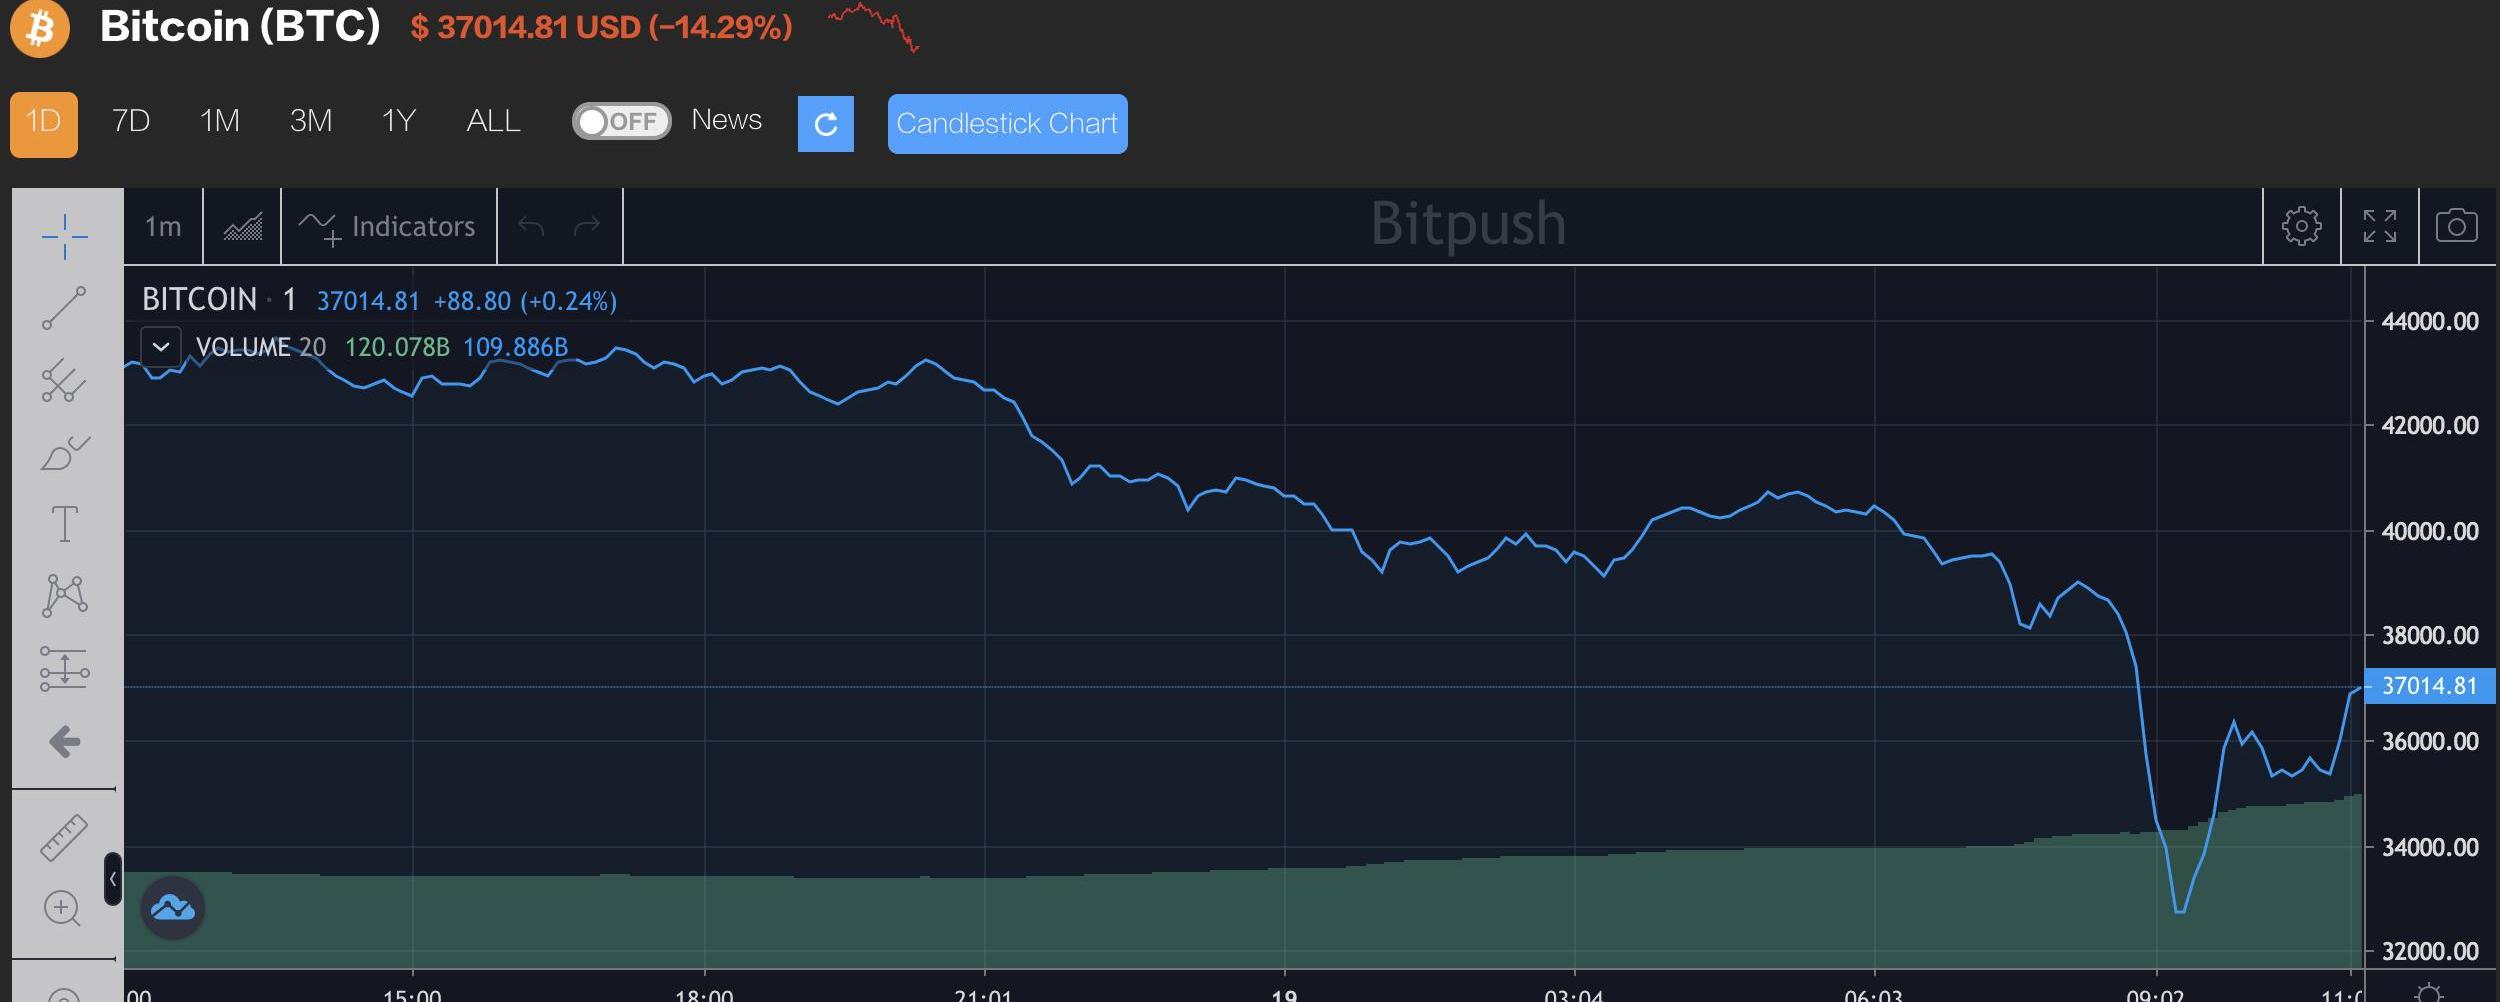Activate the text annotation tool
This screenshot has height=1002, width=2500.
click(65, 524)
